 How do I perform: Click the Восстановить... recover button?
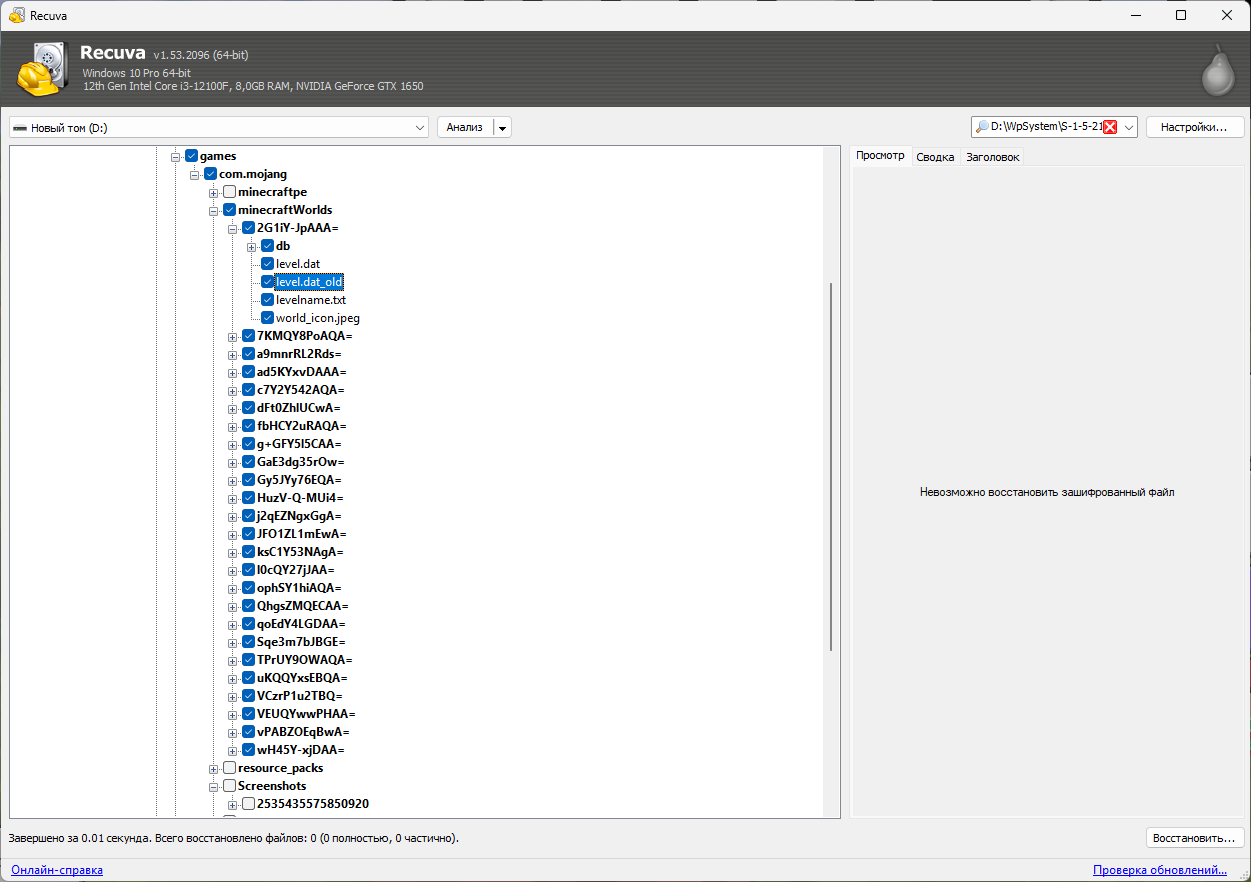point(1194,837)
